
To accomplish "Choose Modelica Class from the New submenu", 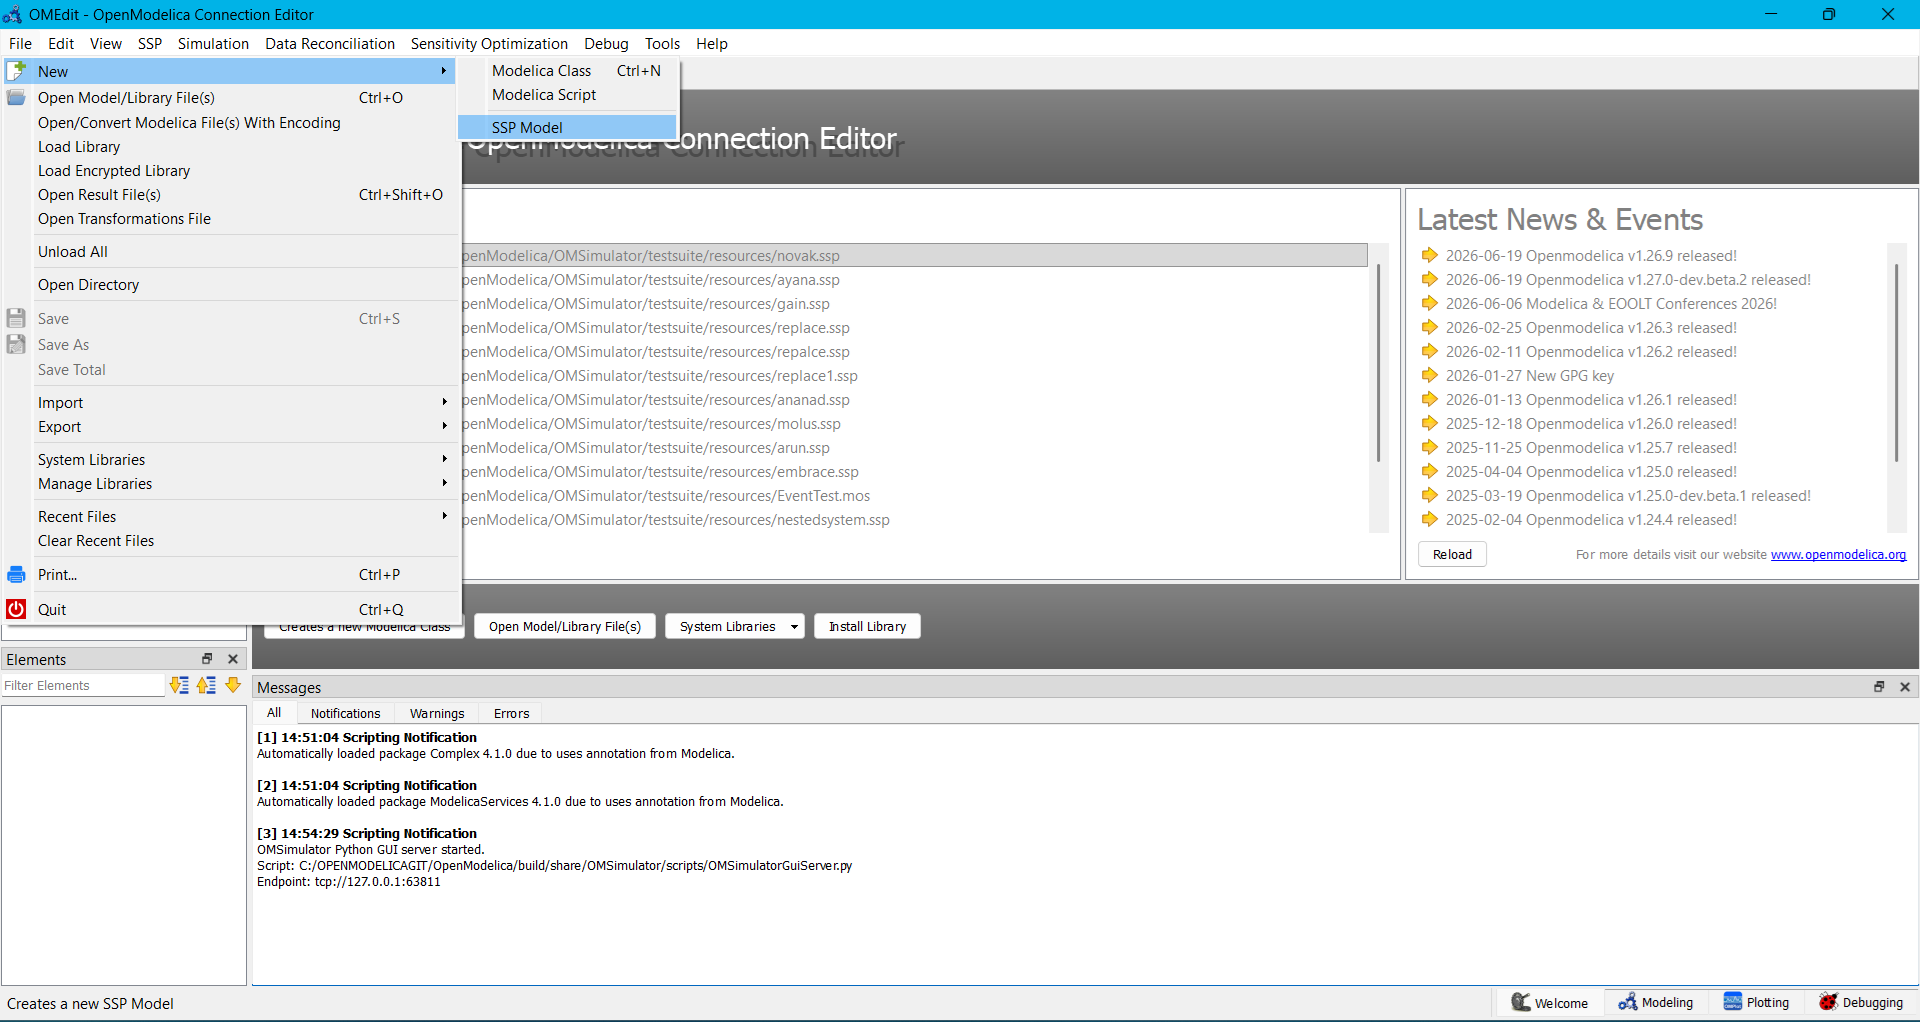I will [567, 70].
